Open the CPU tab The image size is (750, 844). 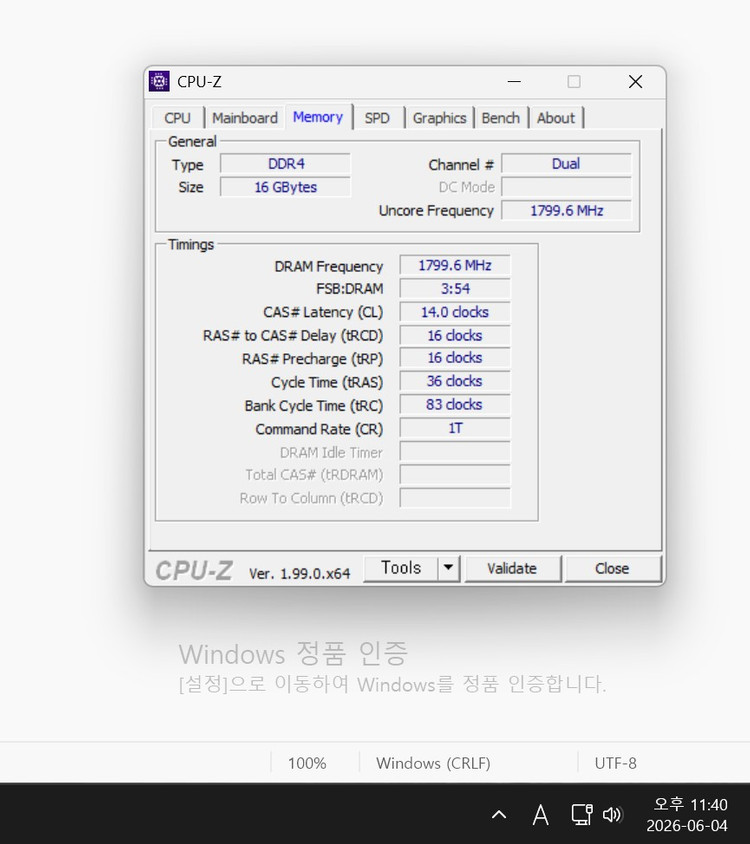click(x=178, y=118)
